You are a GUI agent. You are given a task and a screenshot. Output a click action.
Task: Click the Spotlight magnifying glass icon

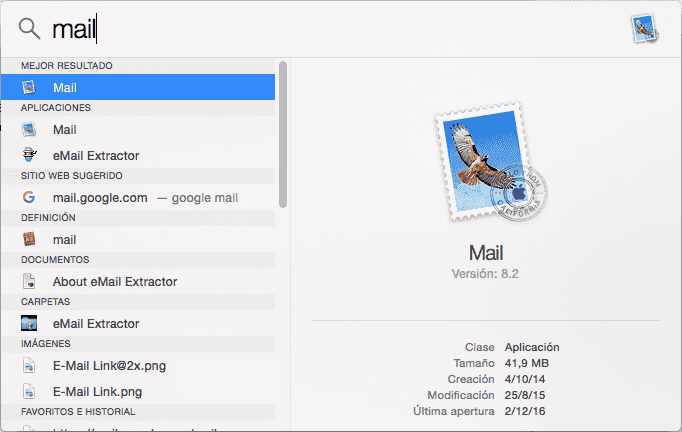click(29, 29)
